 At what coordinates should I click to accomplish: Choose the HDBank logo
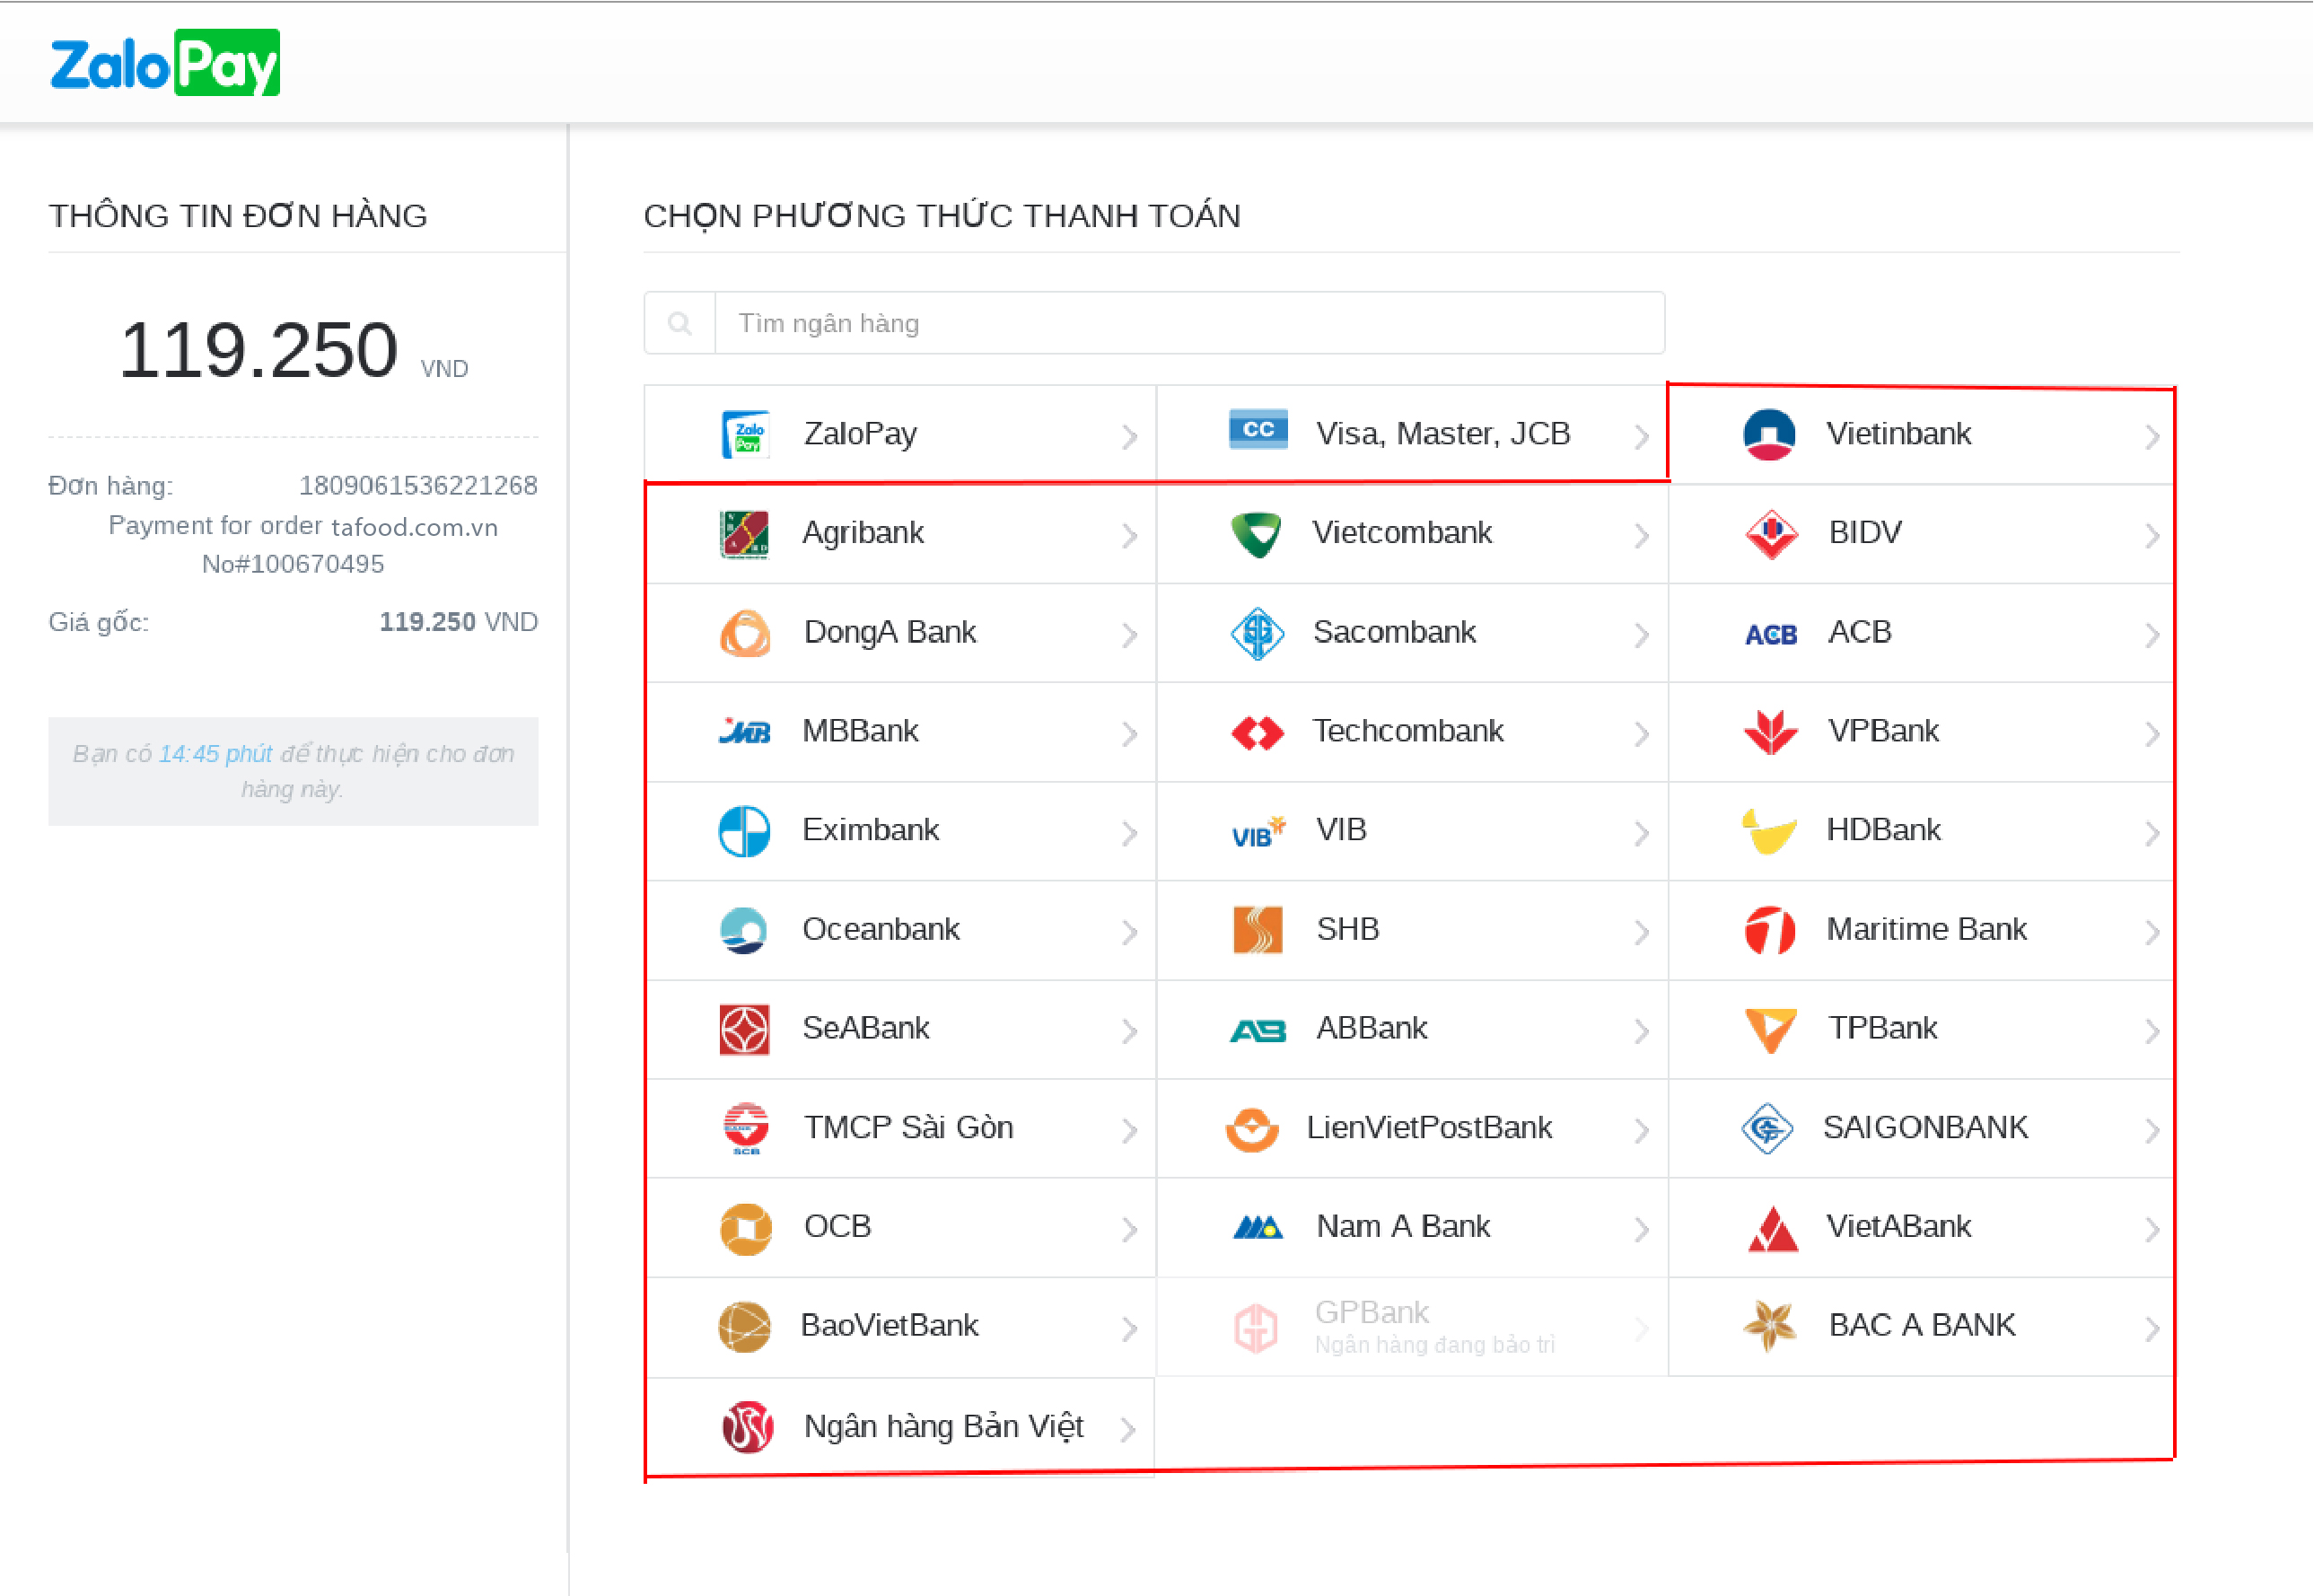1770,831
